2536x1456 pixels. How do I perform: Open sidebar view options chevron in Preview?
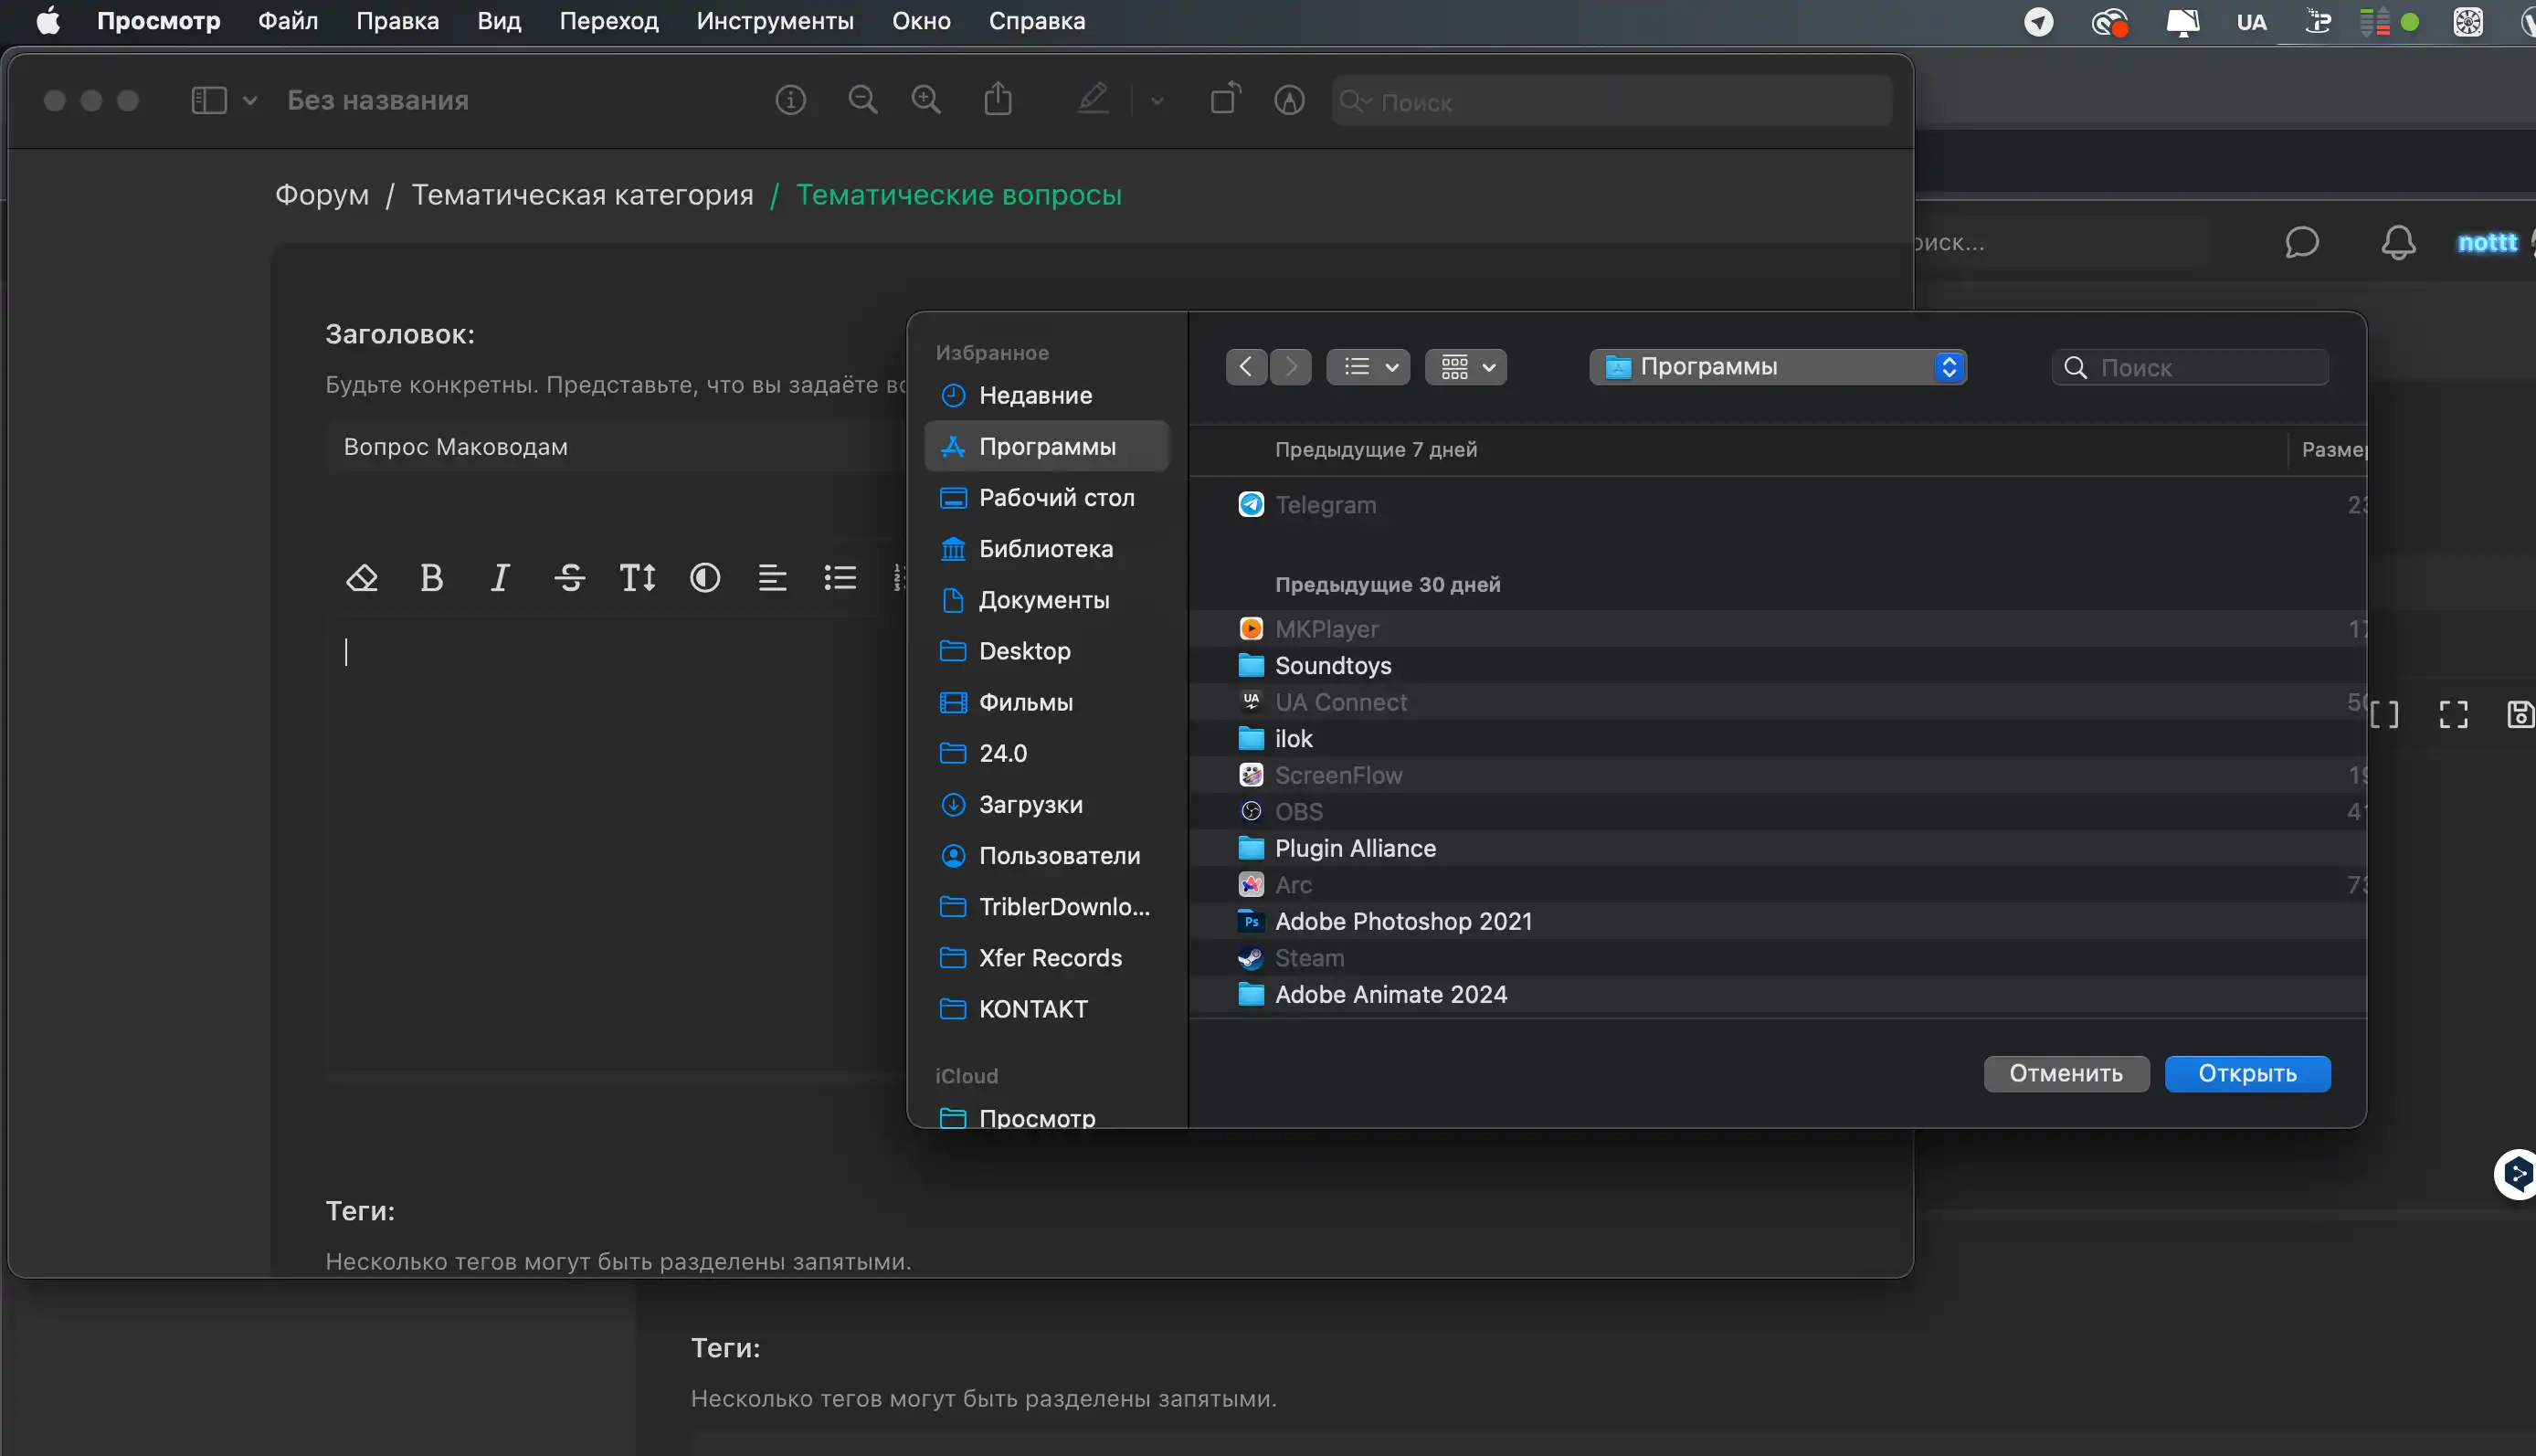point(250,100)
